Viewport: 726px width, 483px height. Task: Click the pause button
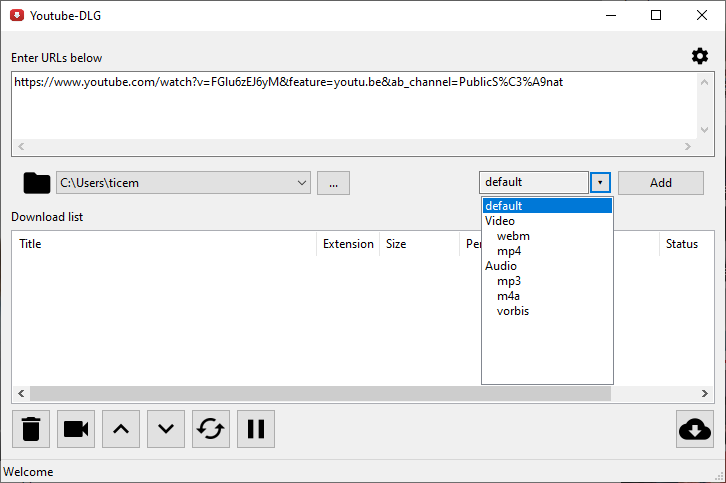256,429
